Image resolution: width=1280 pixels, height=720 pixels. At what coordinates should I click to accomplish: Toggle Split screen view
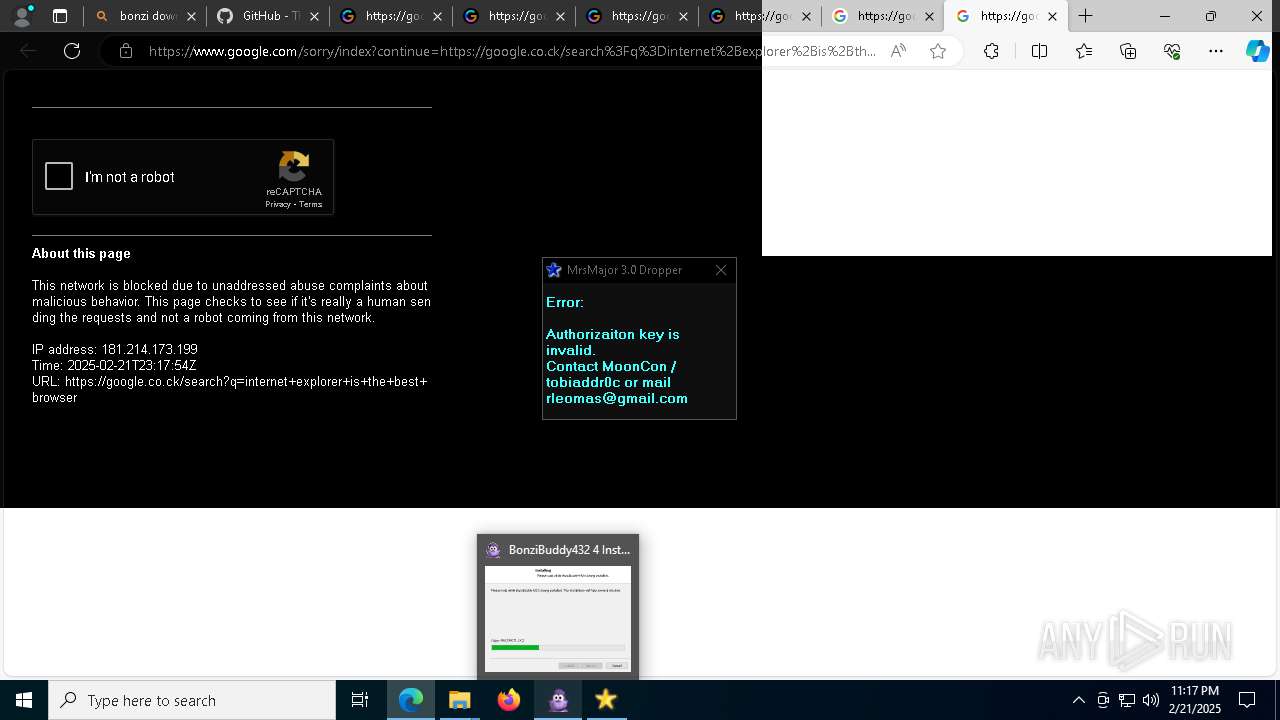pyautogui.click(x=1039, y=51)
